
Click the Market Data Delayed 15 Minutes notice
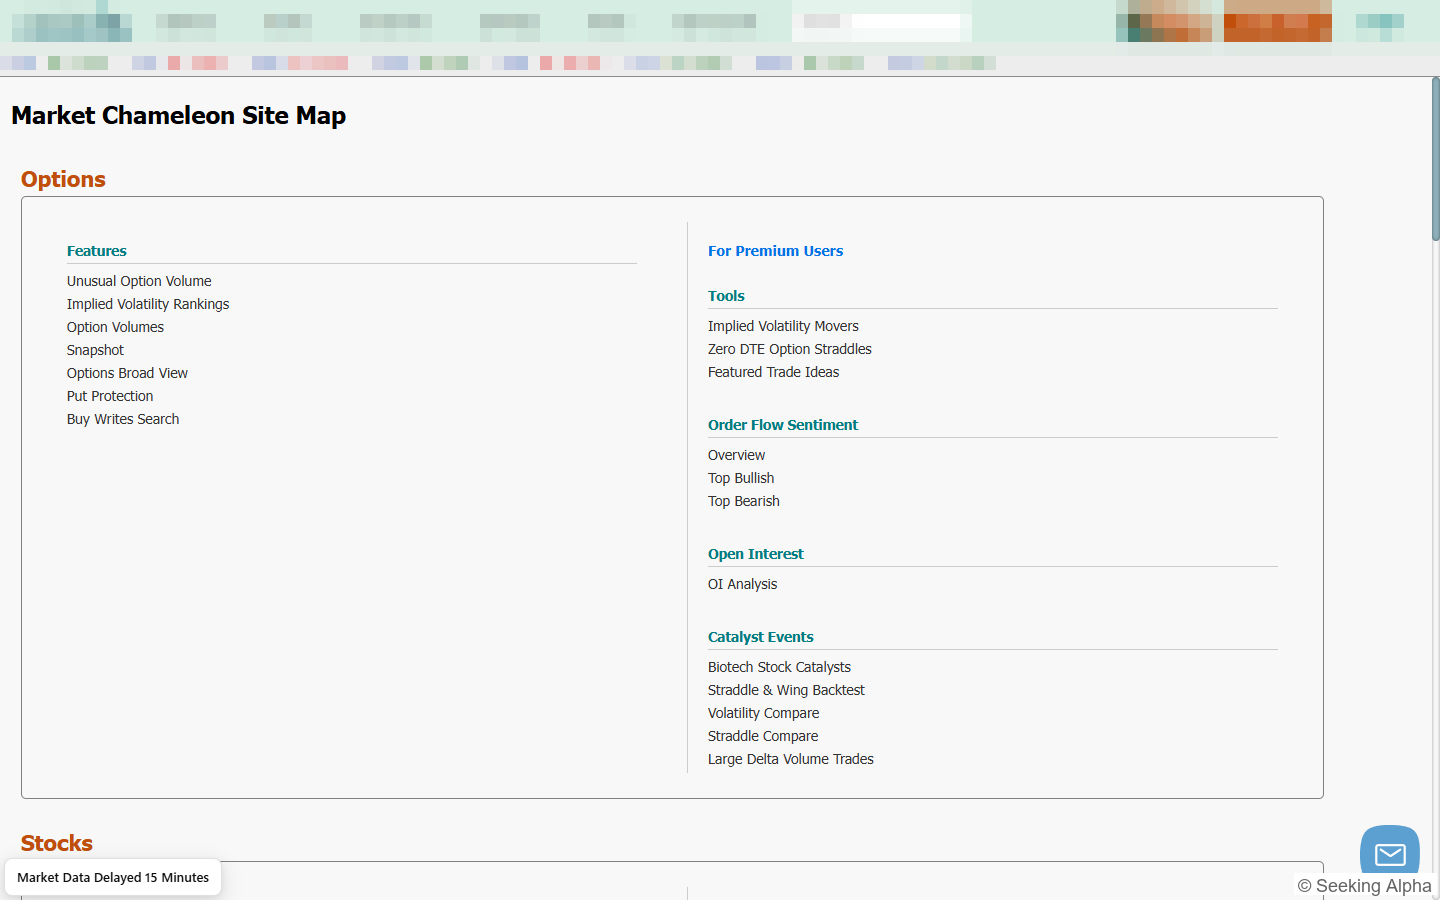113,877
